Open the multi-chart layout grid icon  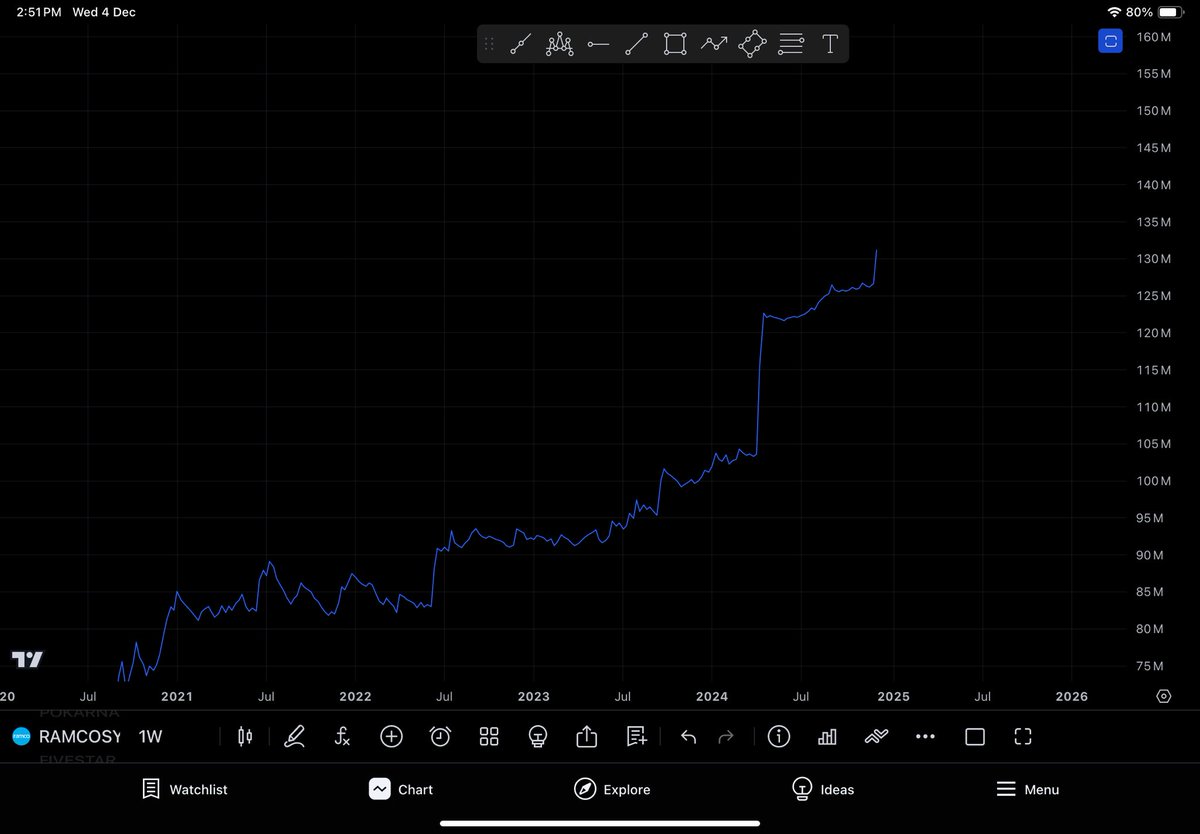(x=489, y=737)
